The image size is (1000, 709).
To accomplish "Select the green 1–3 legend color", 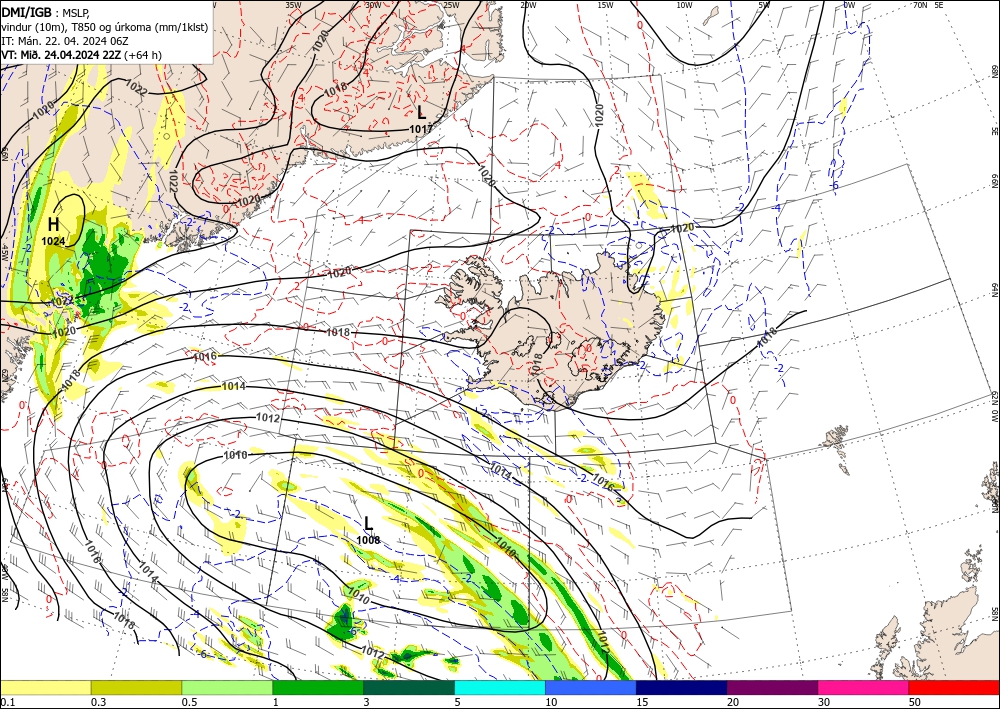I will [x=318, y=687].
